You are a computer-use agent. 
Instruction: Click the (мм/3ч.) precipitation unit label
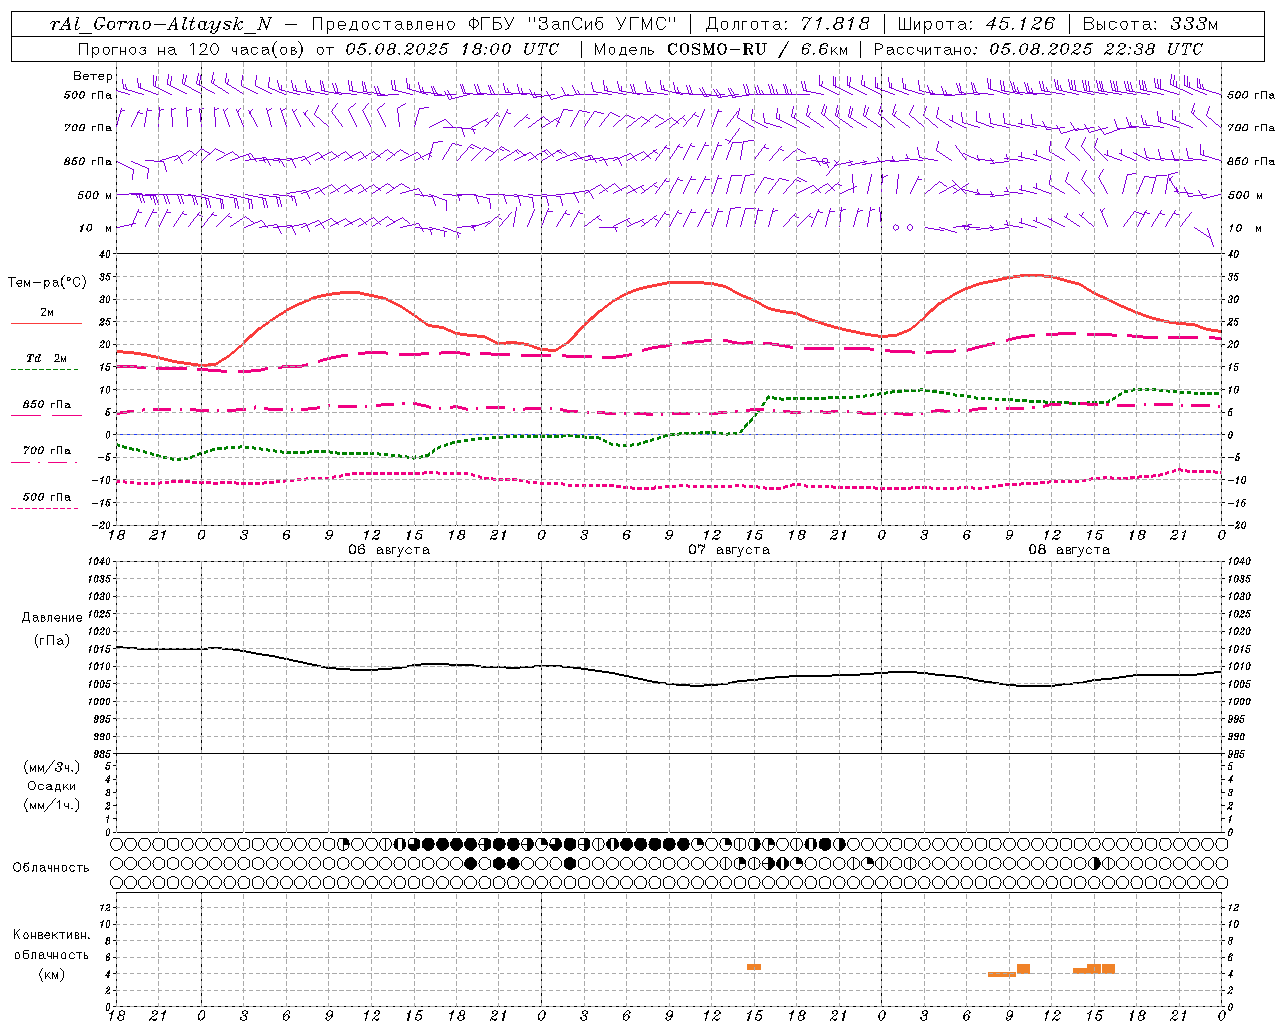tap(52, 767)
